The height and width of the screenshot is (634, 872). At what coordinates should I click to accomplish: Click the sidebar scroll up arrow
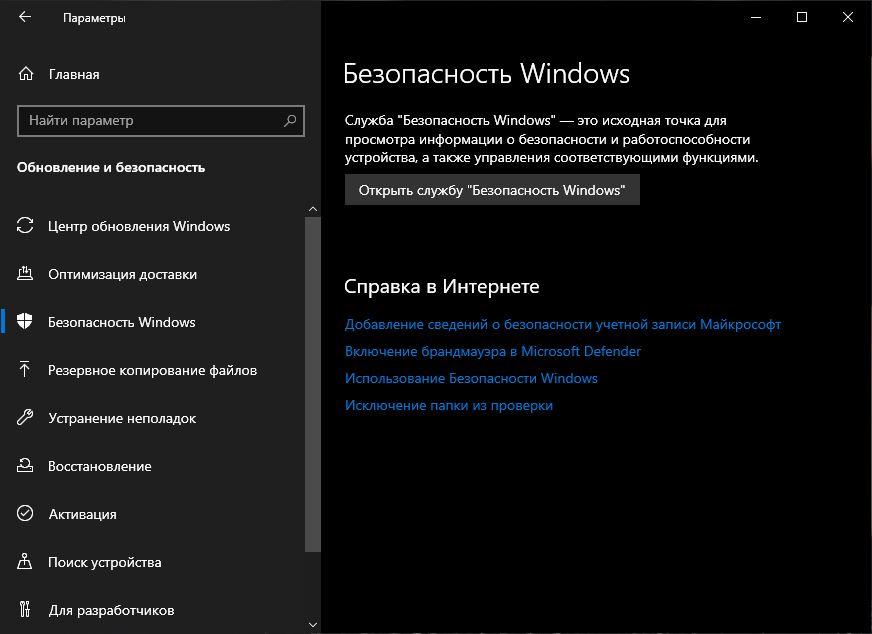(x=313, y=209)
